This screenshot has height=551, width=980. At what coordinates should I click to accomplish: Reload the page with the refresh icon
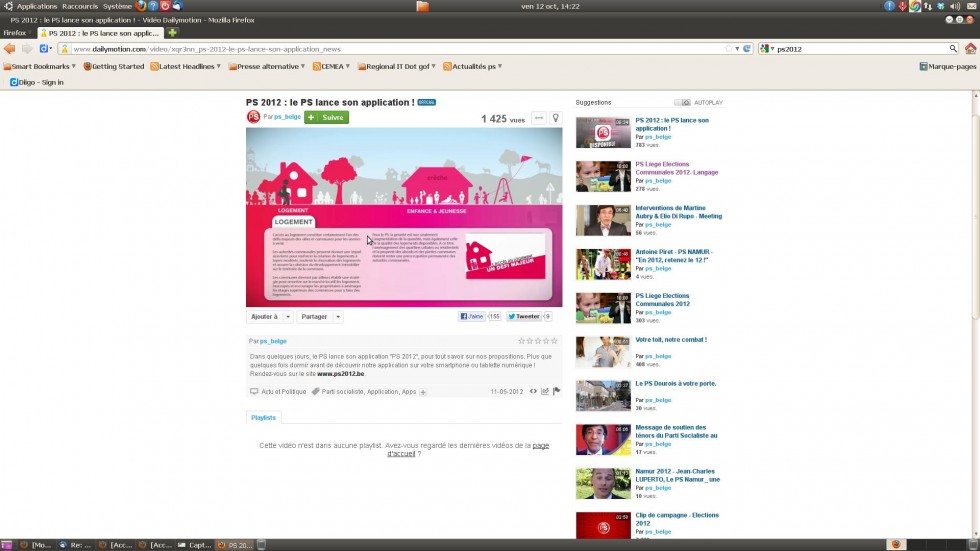coord(747,49)
